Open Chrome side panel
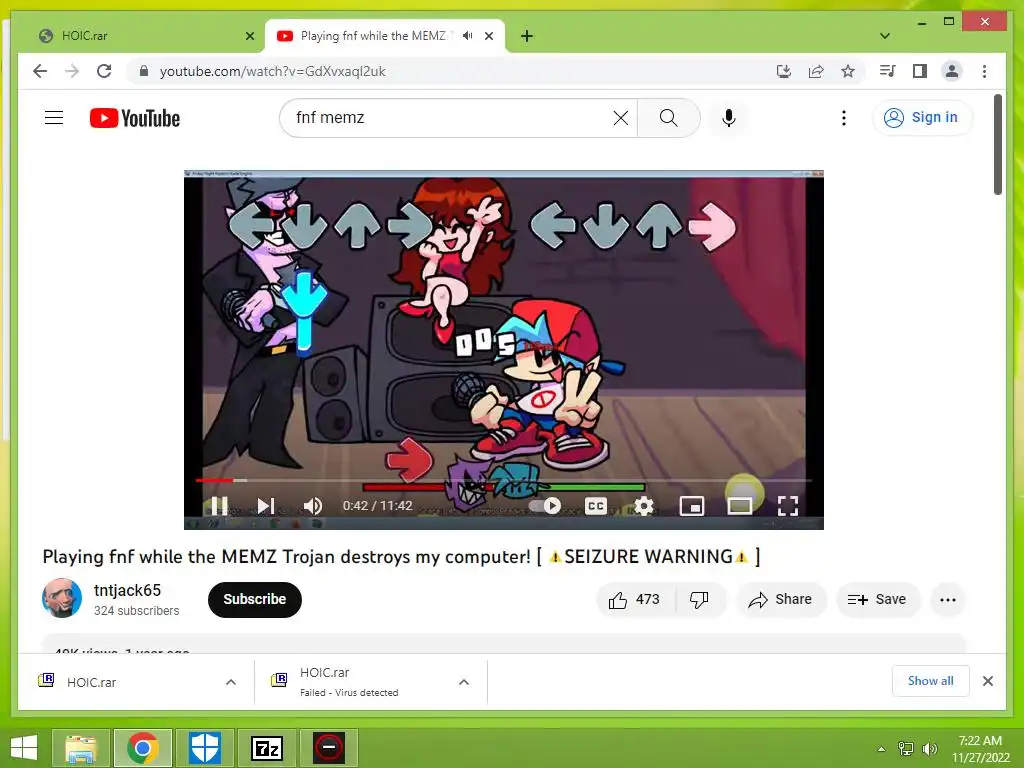Screen dimensions: 1024x768 tap(920, 71)
